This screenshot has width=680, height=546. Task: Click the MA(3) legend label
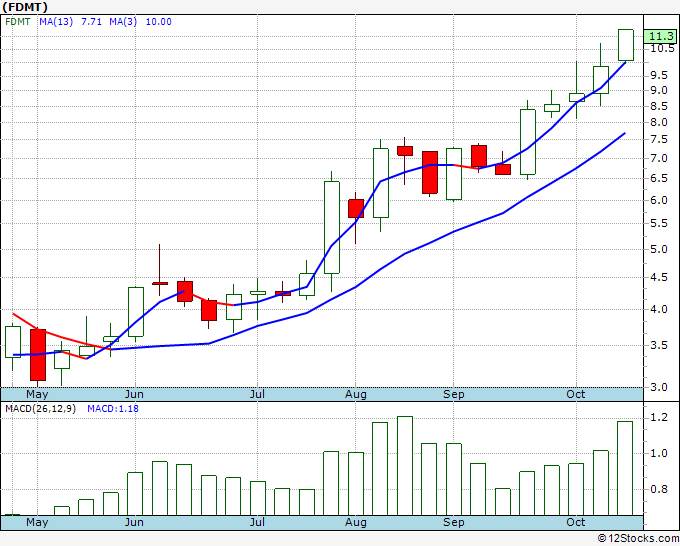click(123, 22)
